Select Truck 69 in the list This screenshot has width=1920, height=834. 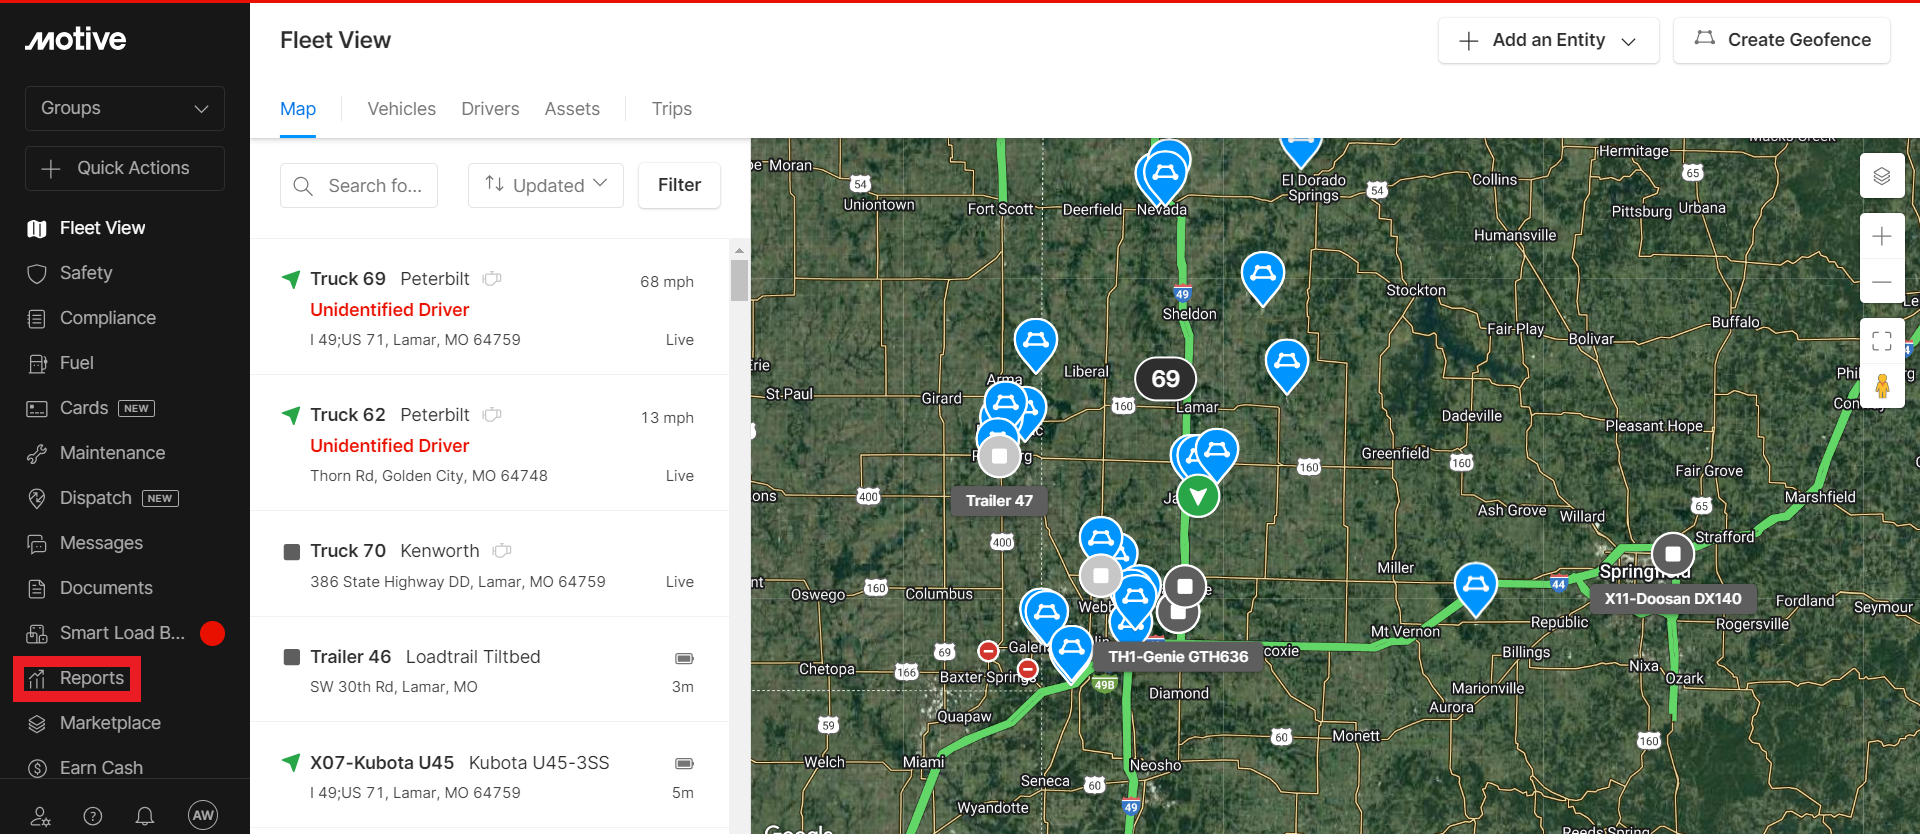tap(489, 307)
